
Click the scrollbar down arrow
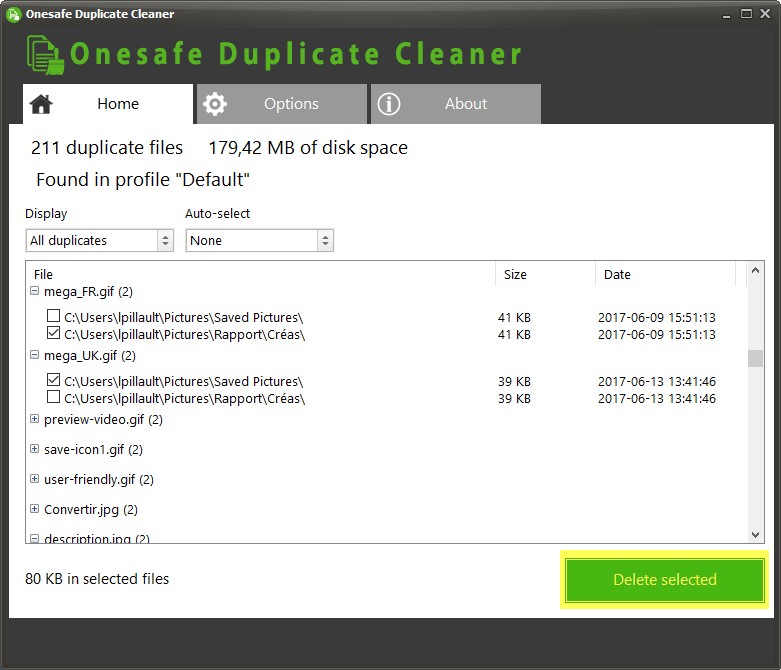pyautogui.click(x=755, y=535)
